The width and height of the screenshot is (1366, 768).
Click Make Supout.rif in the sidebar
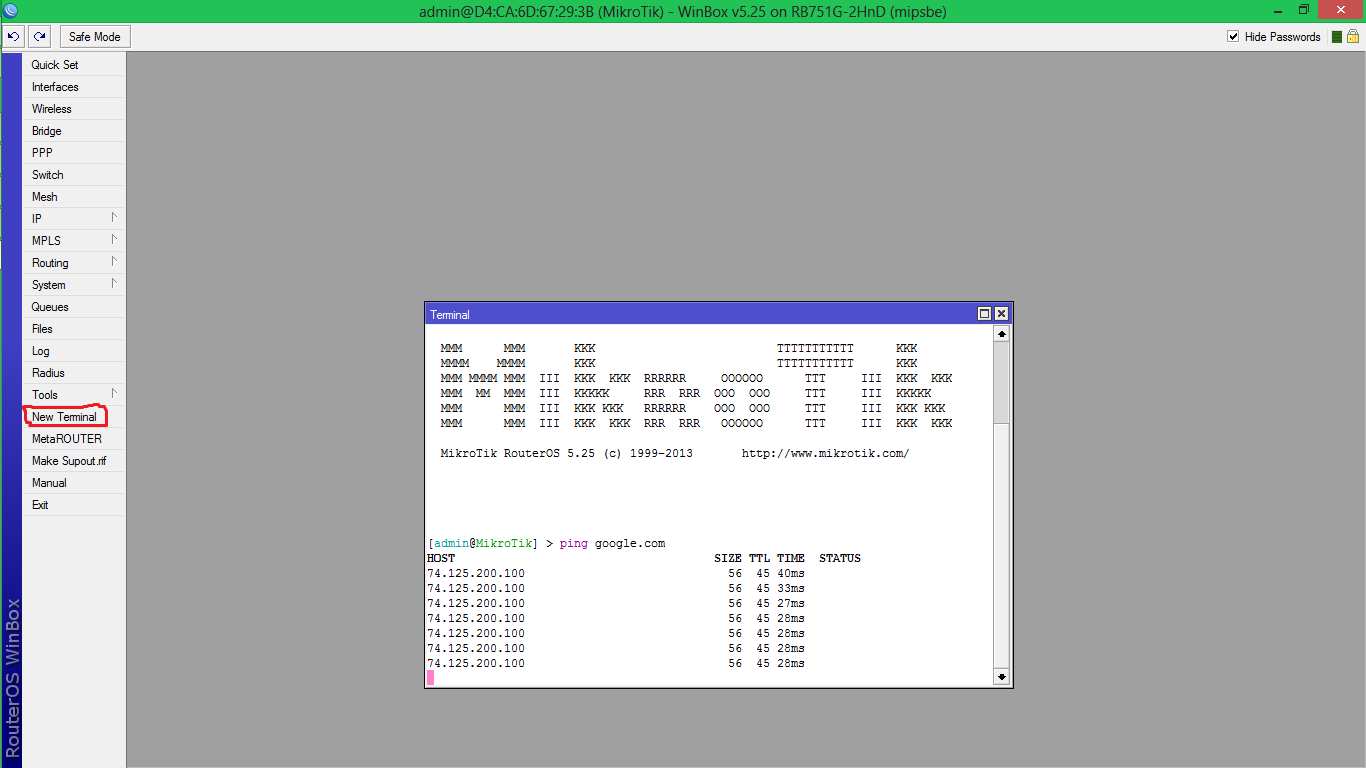click(x=69, y=460)
